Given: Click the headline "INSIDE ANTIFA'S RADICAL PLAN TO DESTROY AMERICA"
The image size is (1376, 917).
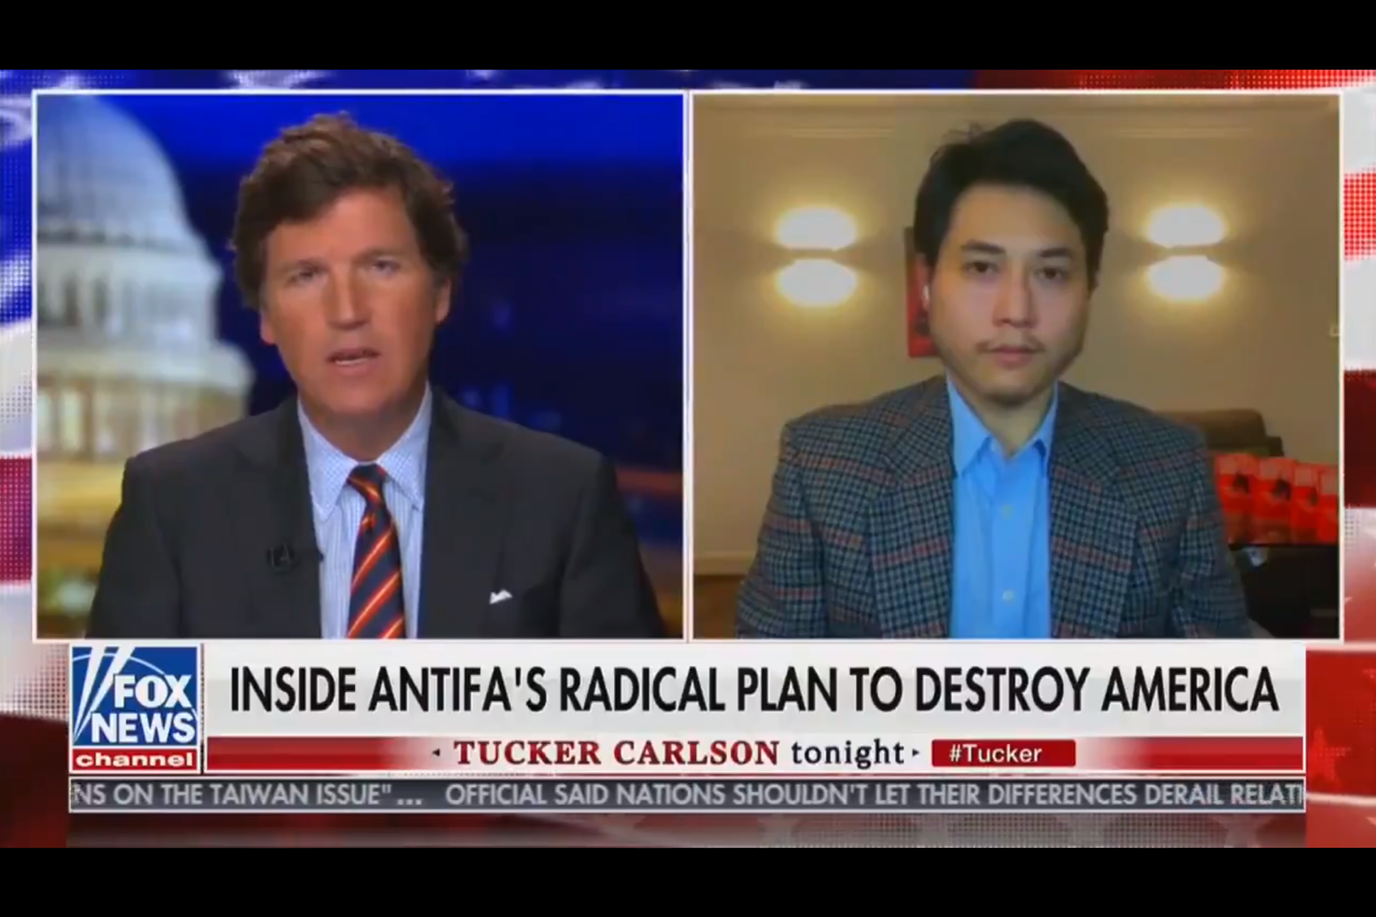Looking at the screenshot, I should pyautogui.click(x=755, y=690).
